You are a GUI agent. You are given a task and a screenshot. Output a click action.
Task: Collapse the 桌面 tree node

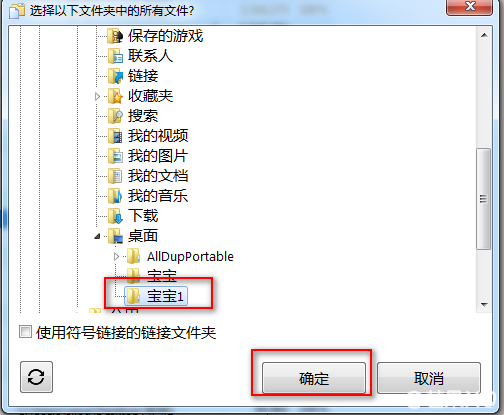tap(97, 236)
